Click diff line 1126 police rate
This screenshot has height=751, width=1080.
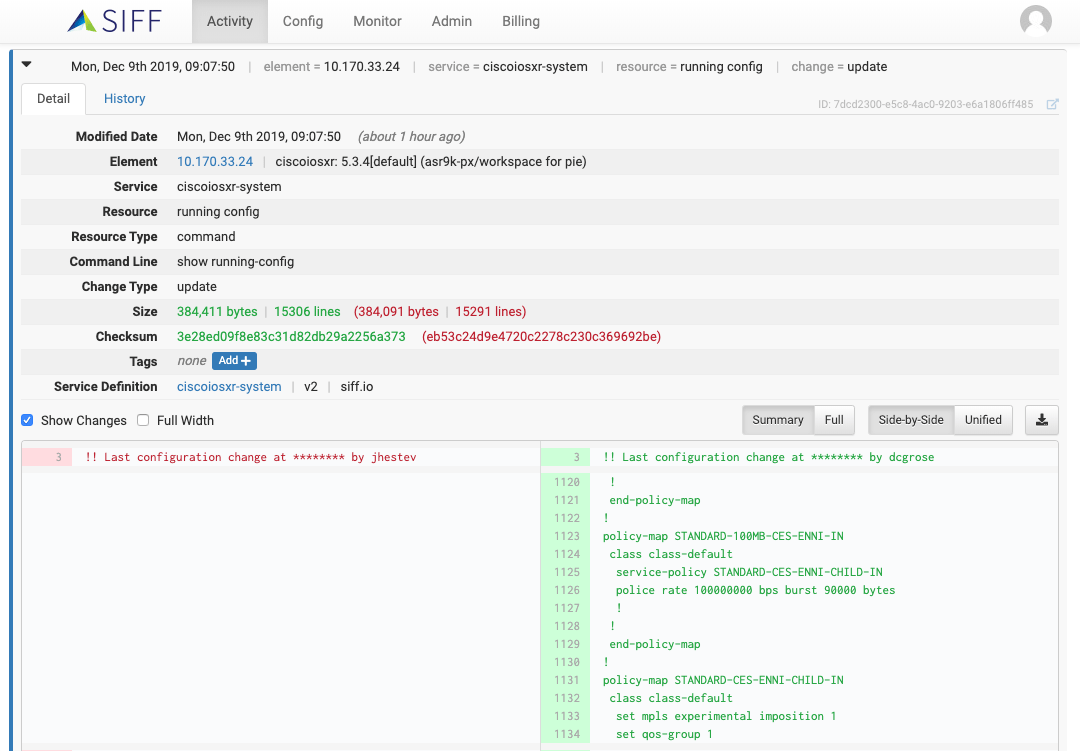coord(756,590)
